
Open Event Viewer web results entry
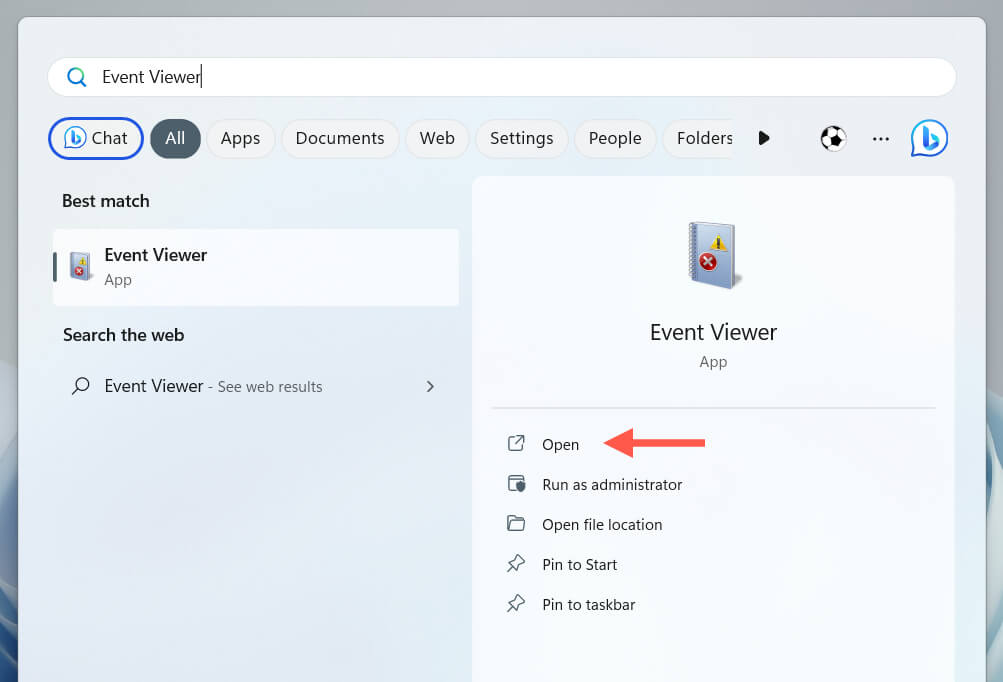(256, 386)
